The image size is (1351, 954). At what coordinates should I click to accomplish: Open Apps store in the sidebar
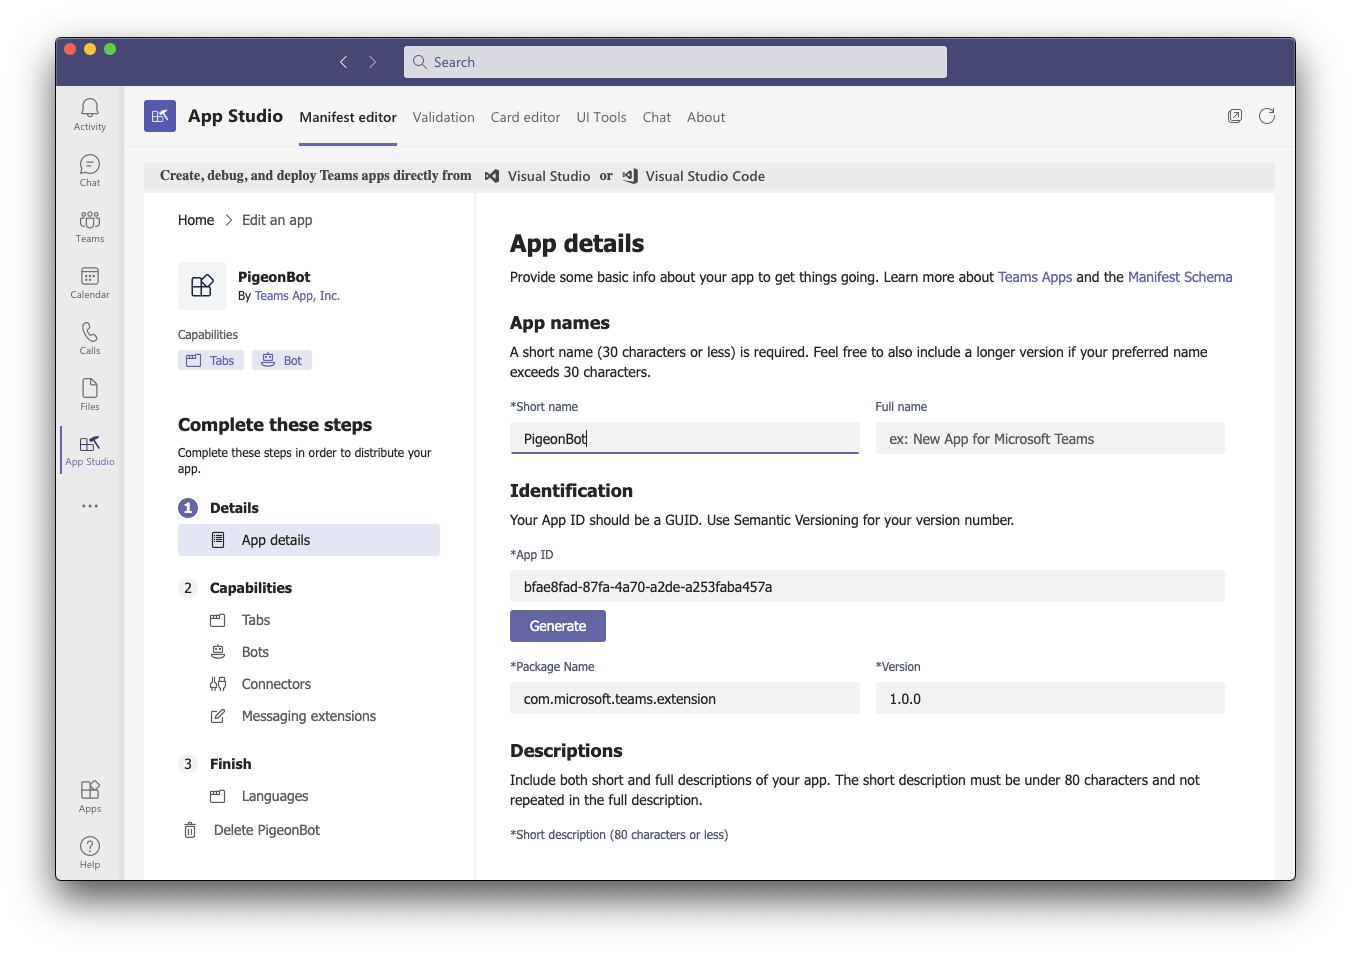pyautogui.click(x=90, y=796)
